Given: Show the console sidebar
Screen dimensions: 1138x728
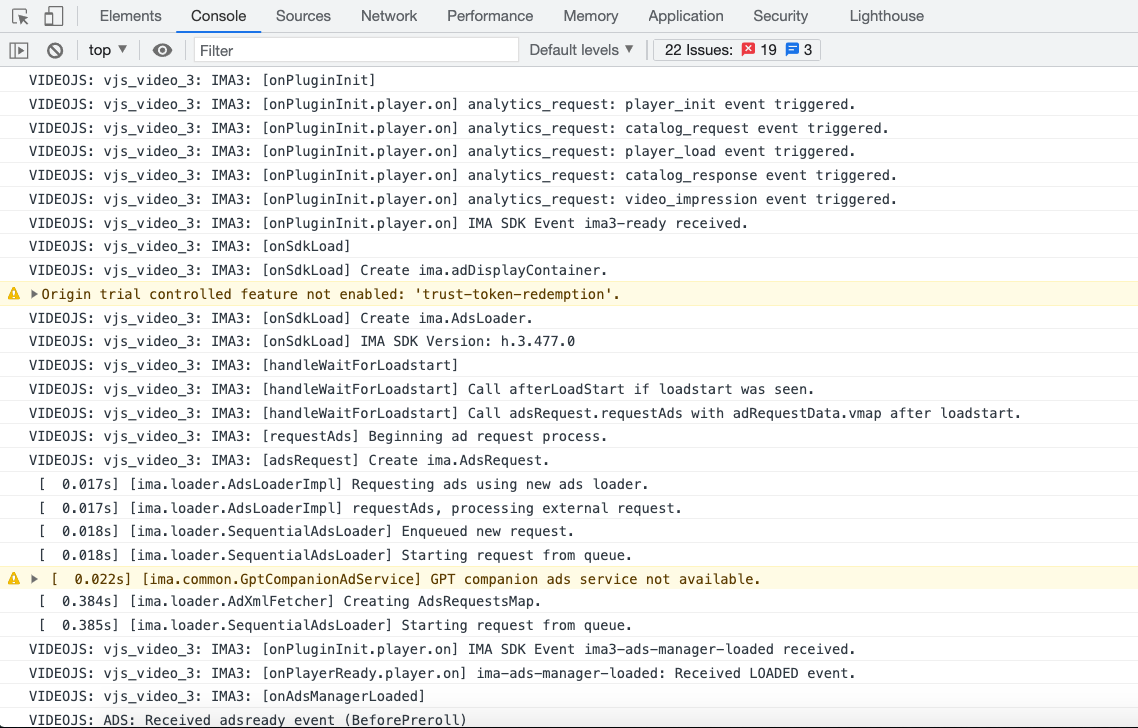Looking at the screenshot, I should click(19, 50).
